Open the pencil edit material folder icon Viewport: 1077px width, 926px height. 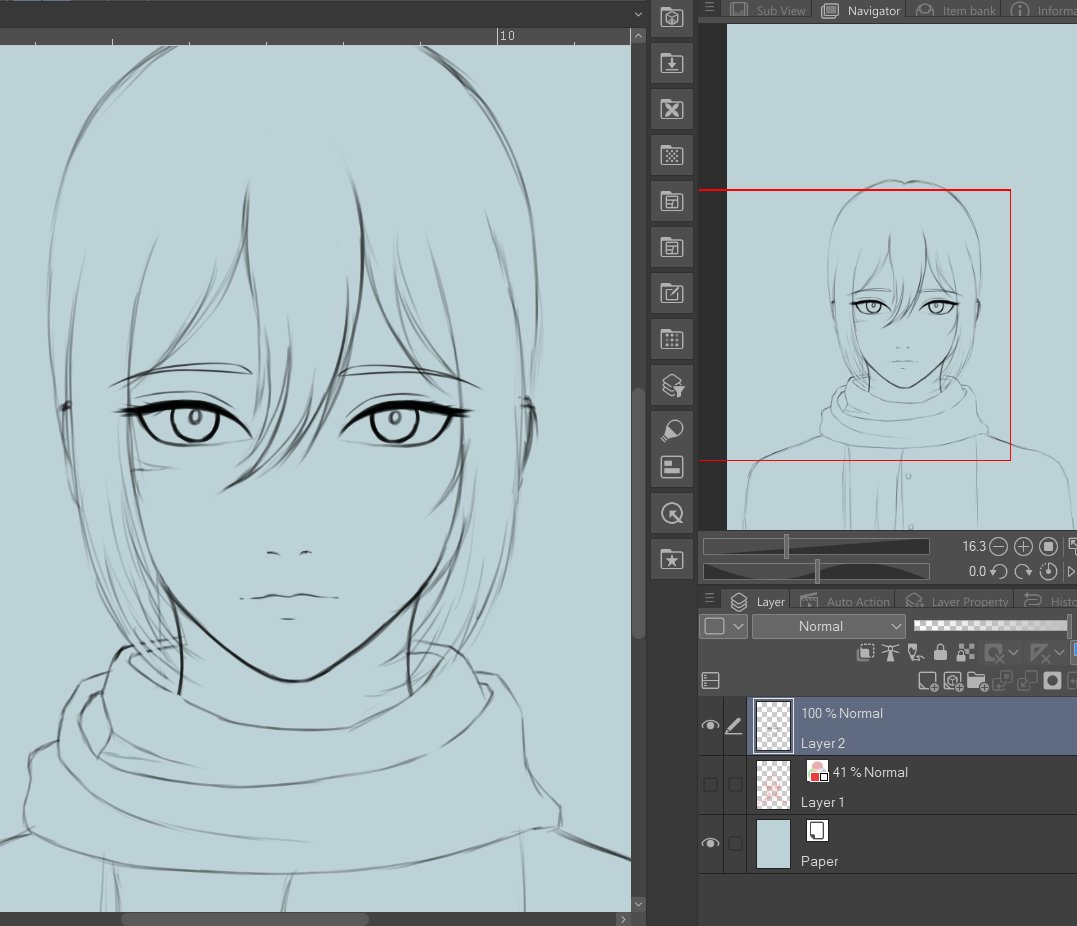pos(672,293)
